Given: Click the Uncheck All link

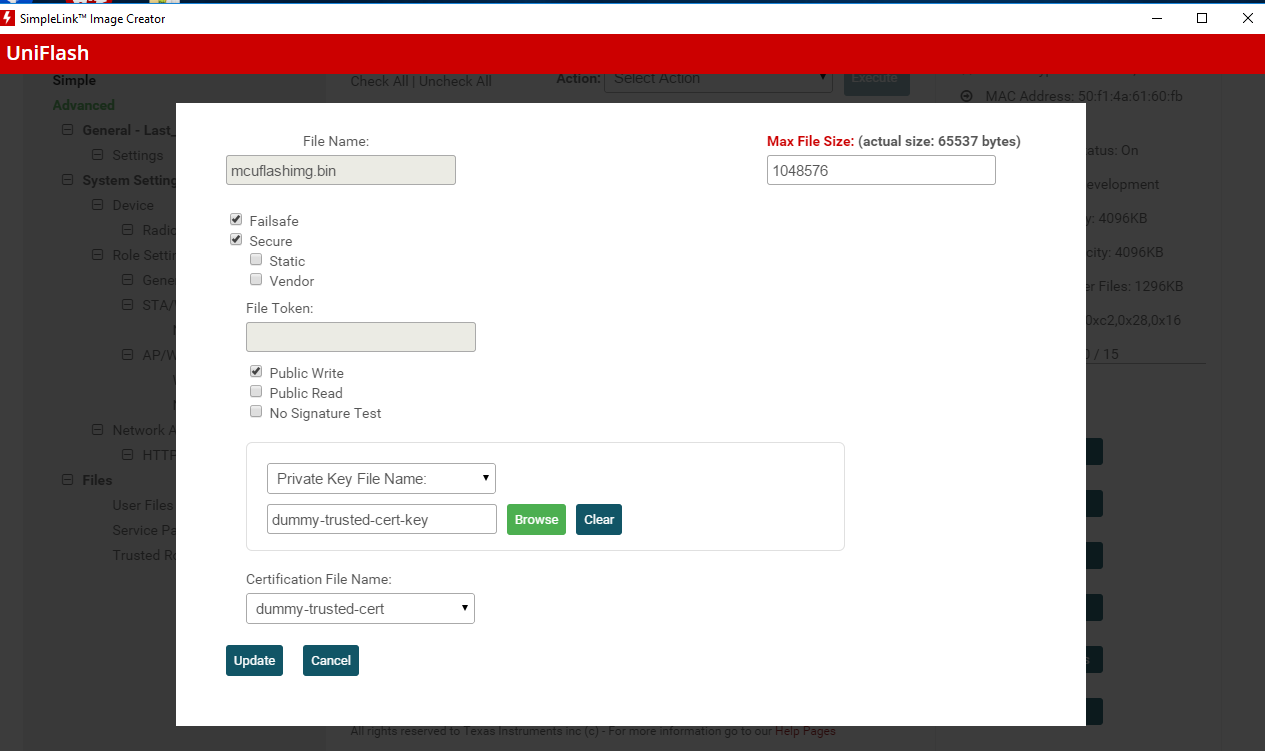Looking at the screenshot, I should (x=455, y=82).
